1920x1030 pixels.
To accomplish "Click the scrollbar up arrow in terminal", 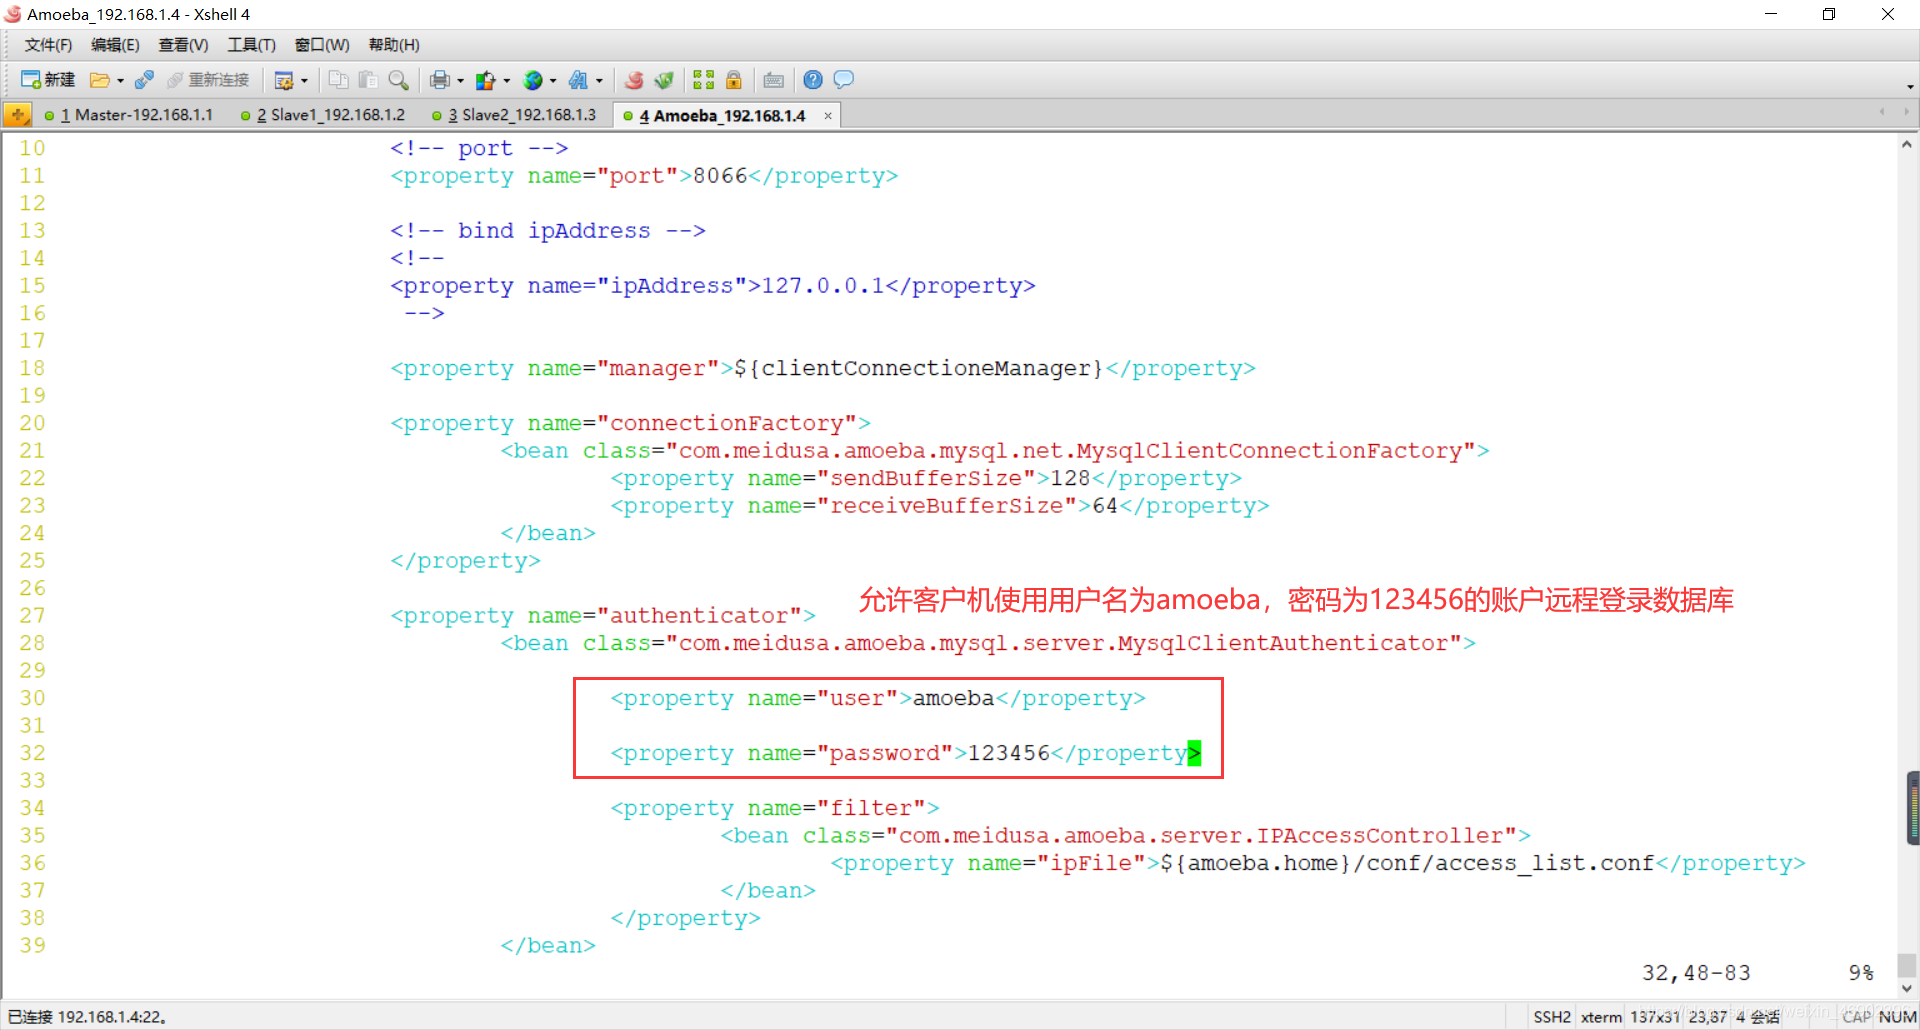I will tap(1907, 144).
